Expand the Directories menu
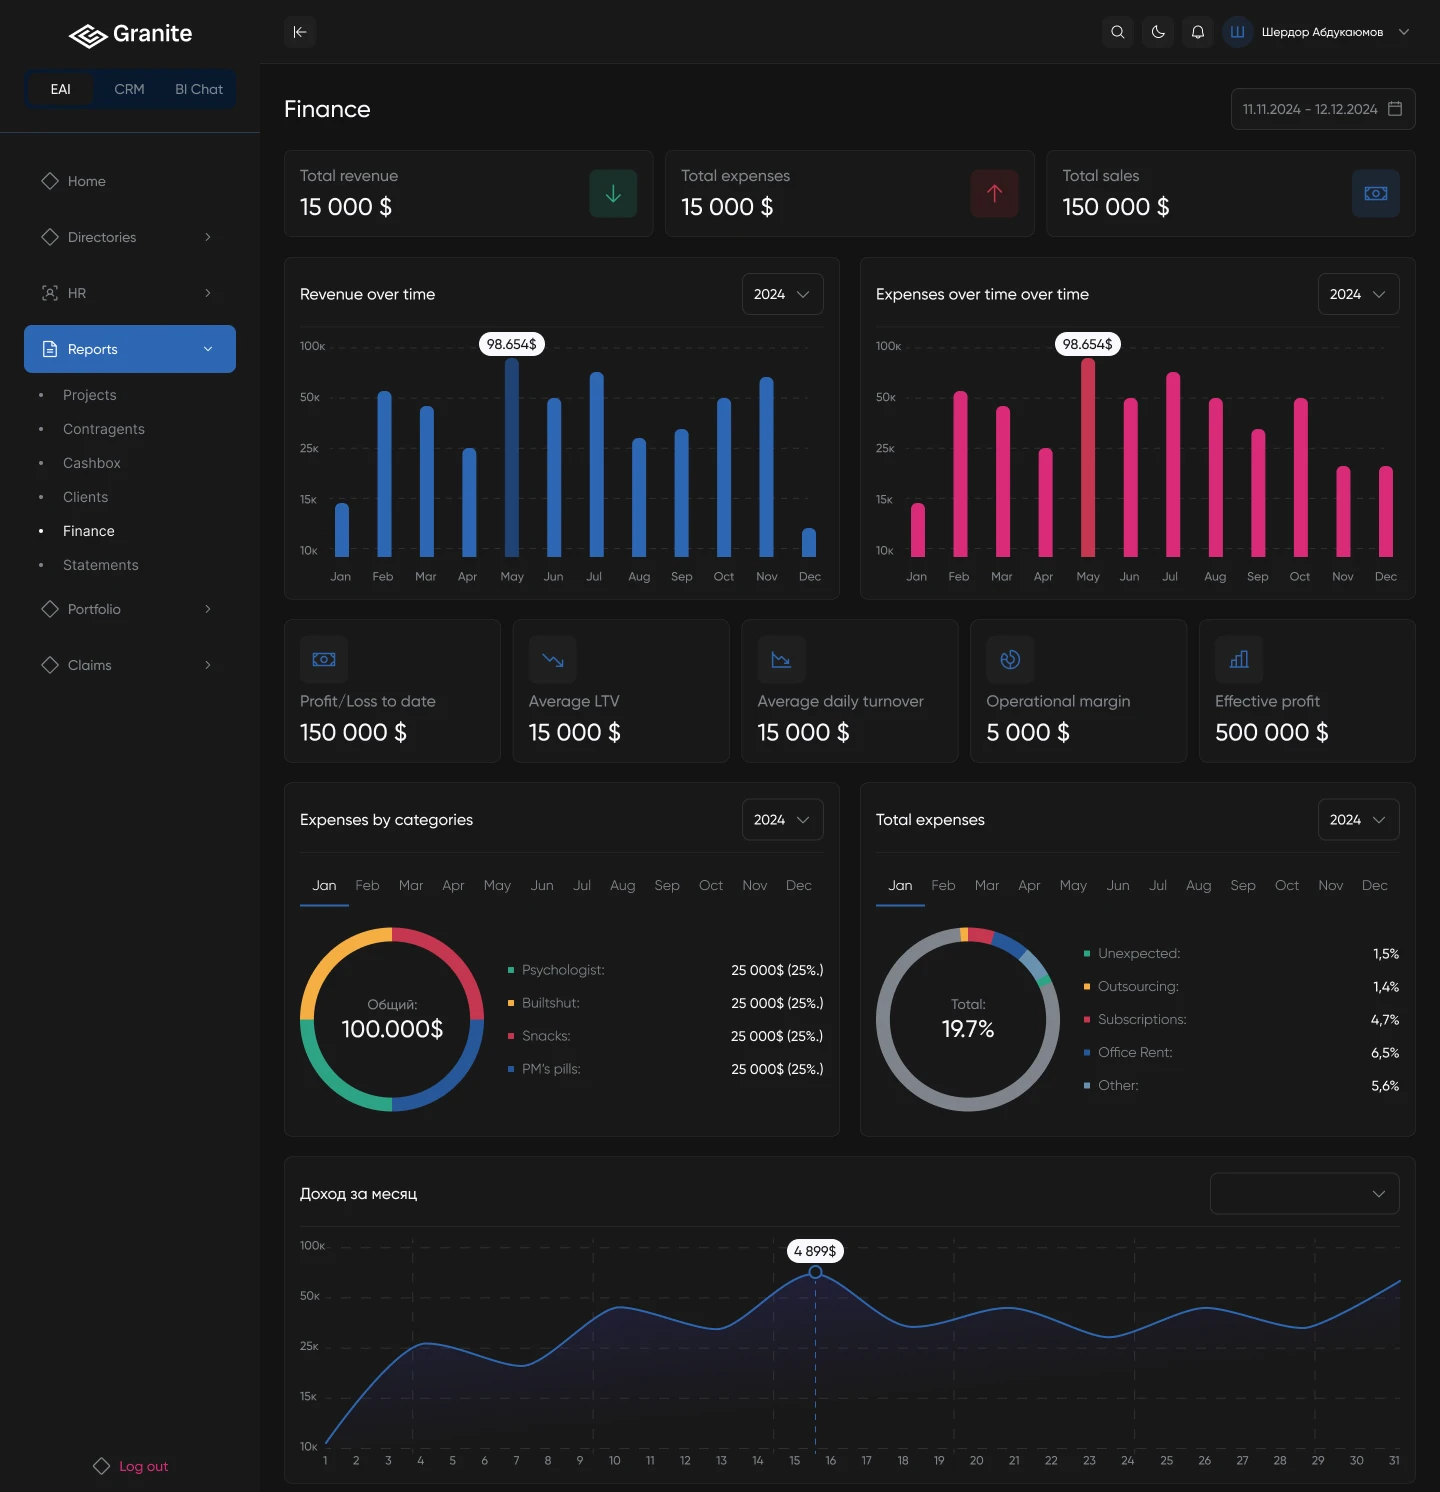The height and width of the screenshot is (1492, 1440). click(x=129, y=237)
